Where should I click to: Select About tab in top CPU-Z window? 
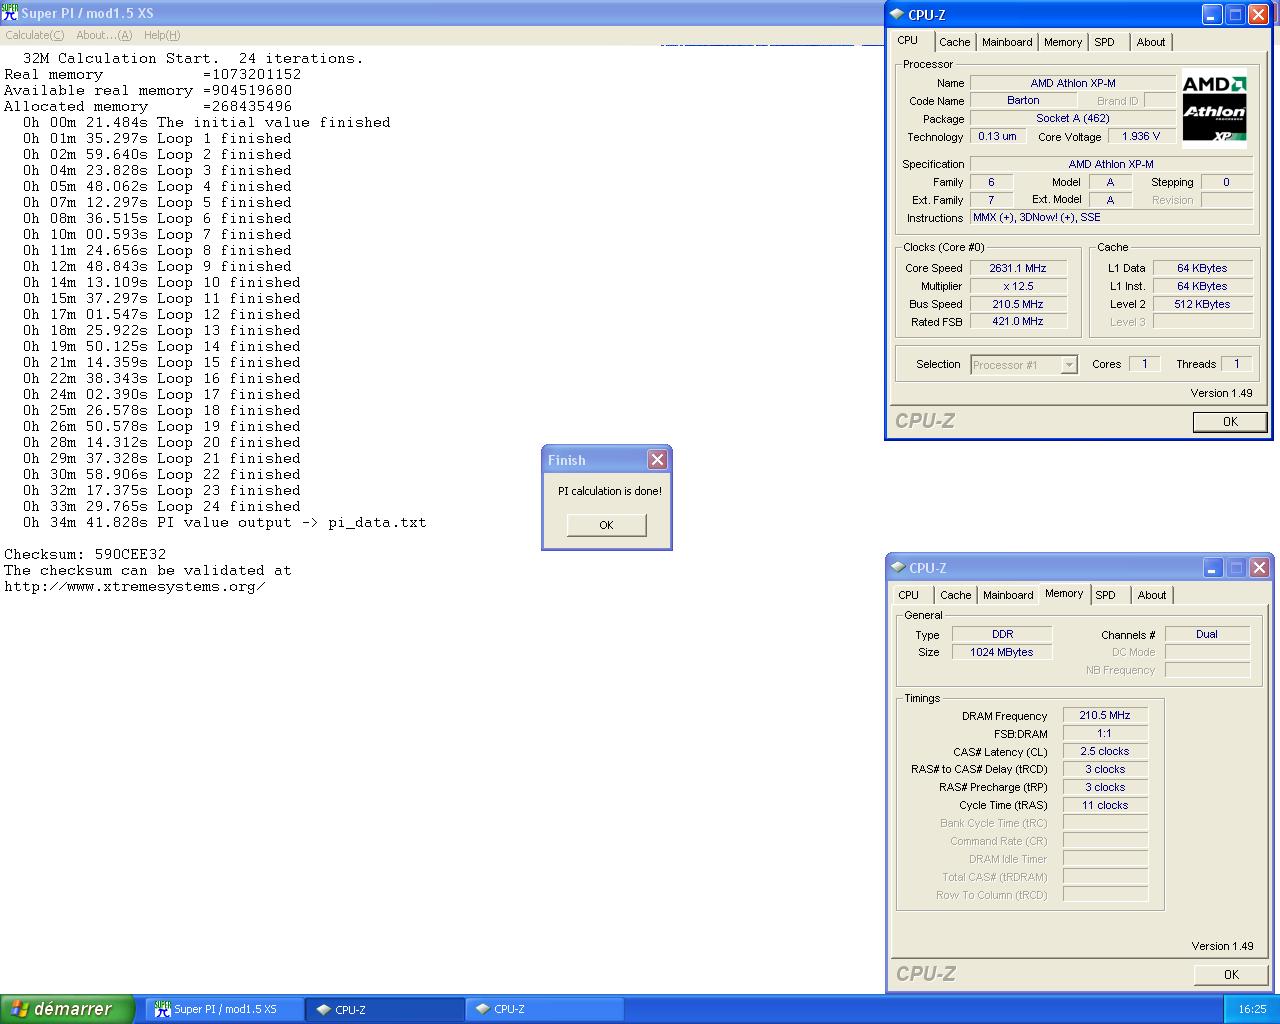[x=1151, y=42]
